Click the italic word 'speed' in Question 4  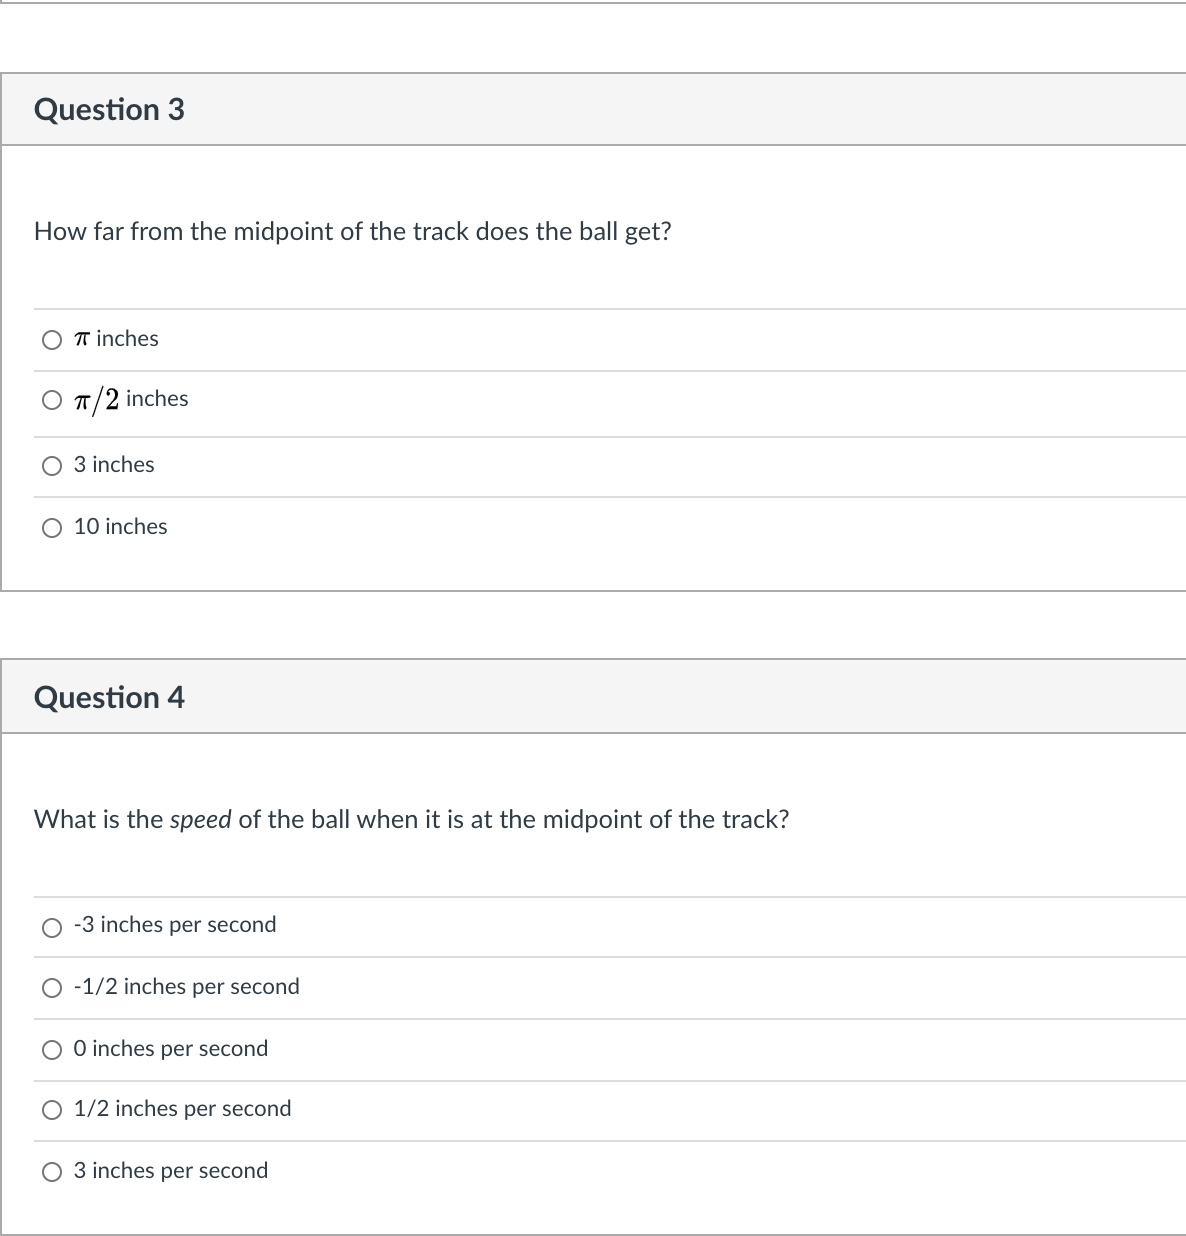pos(201,820)
